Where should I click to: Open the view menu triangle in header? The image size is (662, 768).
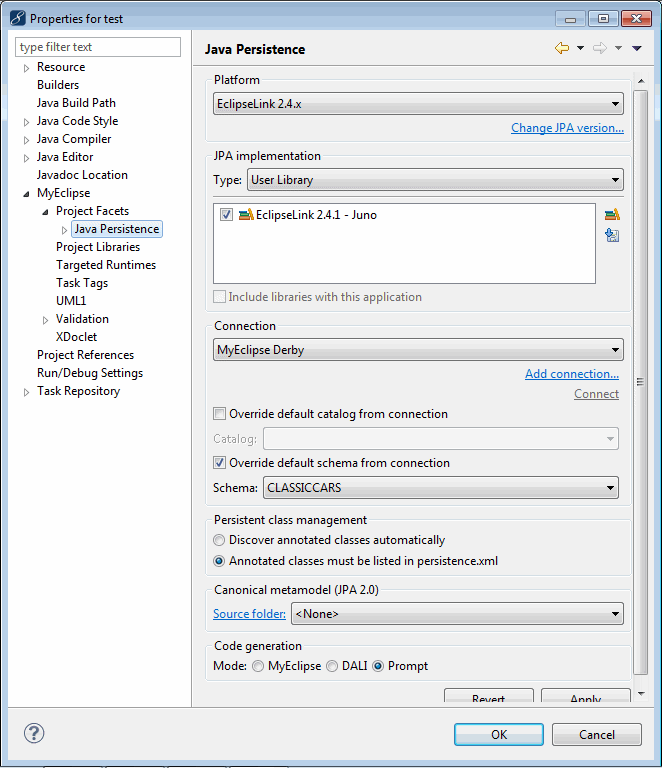click(x=637, y=48)
